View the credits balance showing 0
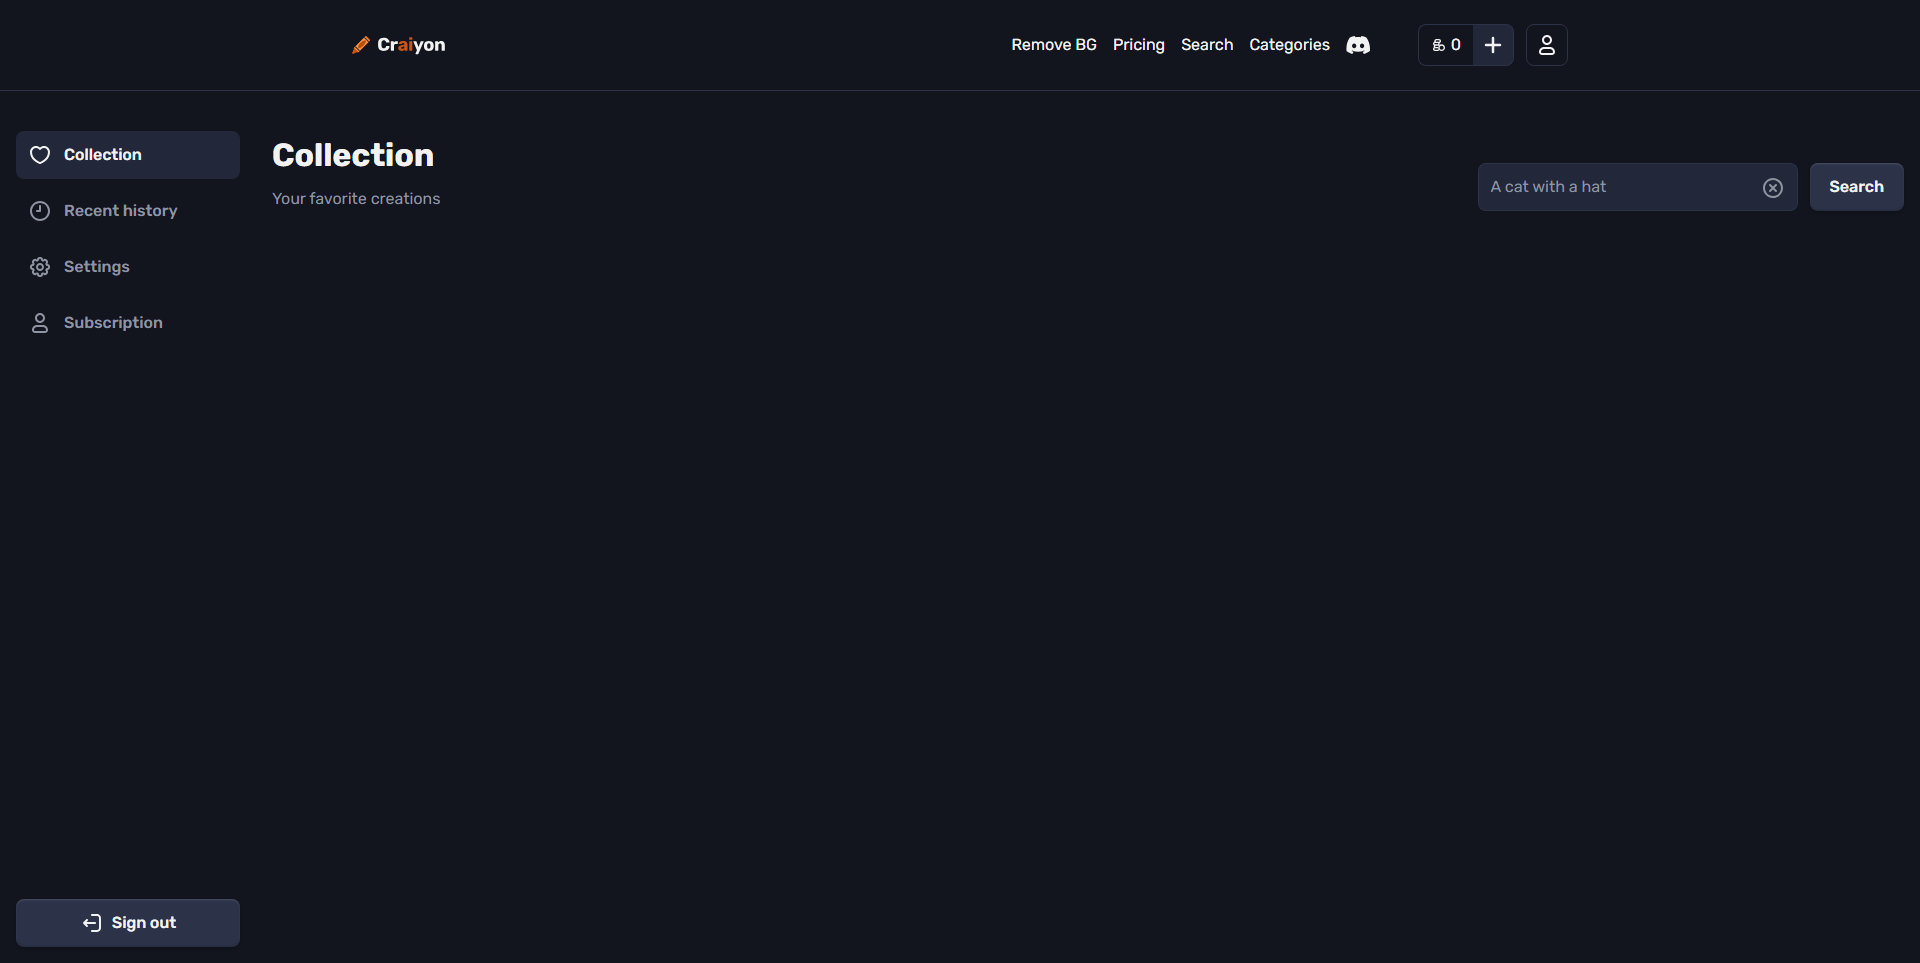Screen dimensions: 1920x963 [1446, 45]
